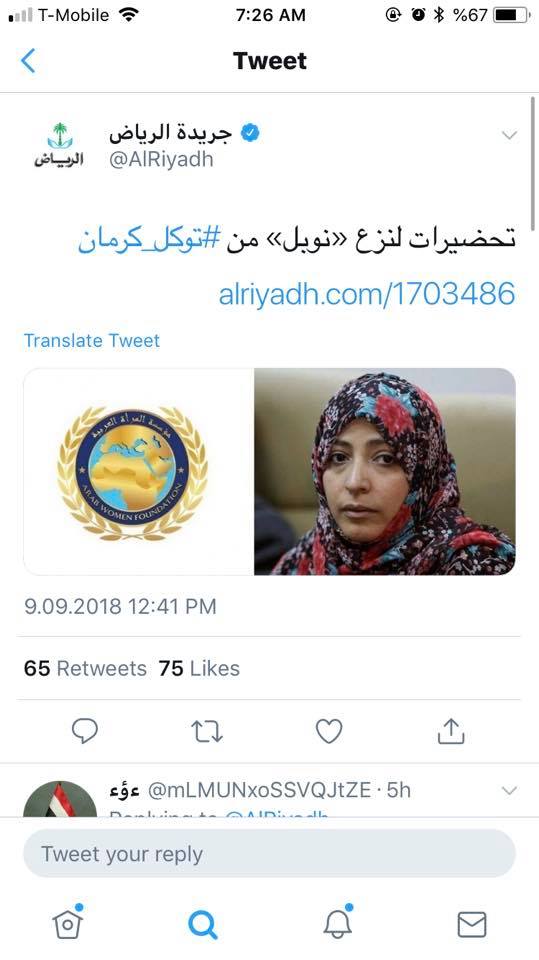The image size is (539, 960).
Task: Retweet using the retweet arrows icon
Action: coord(206,731)
